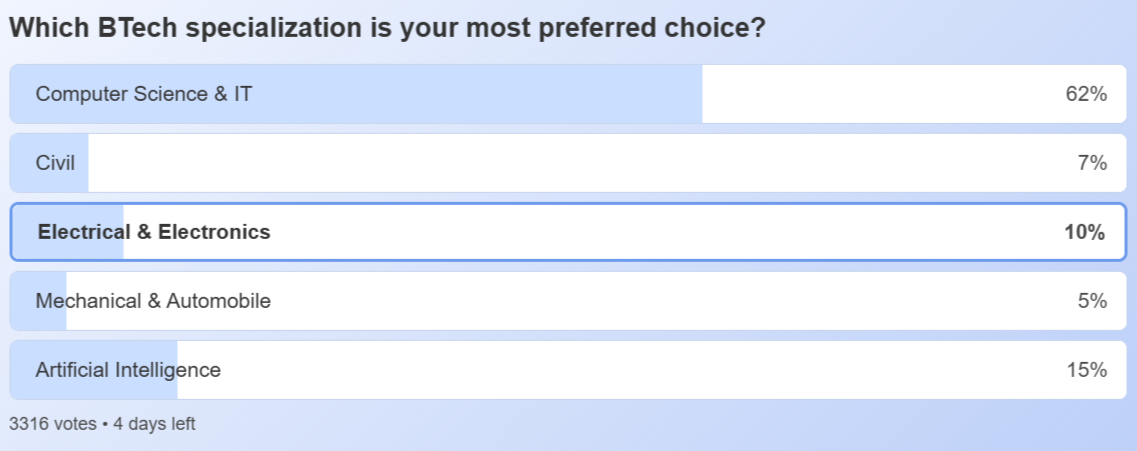Screen dimensions: 1137x451
Task: Choose the Civil poll option label
Action: click(55, 163)
